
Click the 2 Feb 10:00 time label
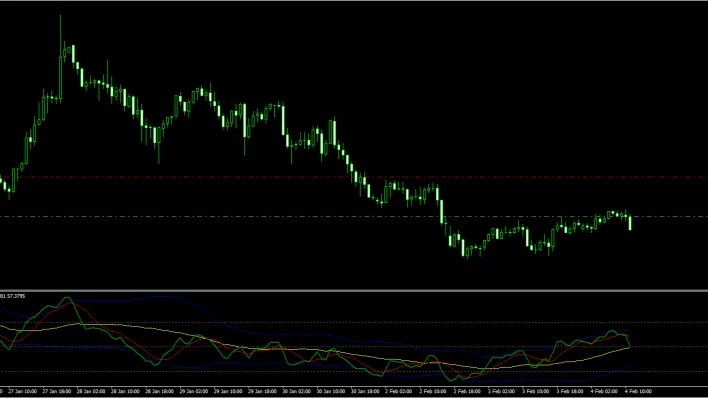[433, 391]
